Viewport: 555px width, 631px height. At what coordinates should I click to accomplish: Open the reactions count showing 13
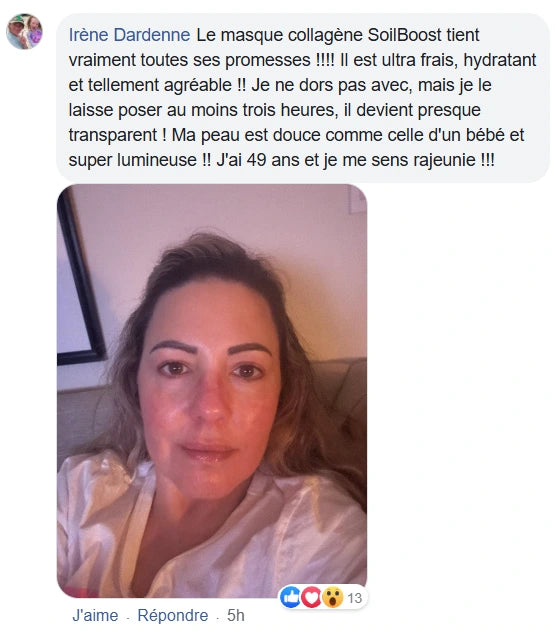pyautogui.click(x=355, y=598)
